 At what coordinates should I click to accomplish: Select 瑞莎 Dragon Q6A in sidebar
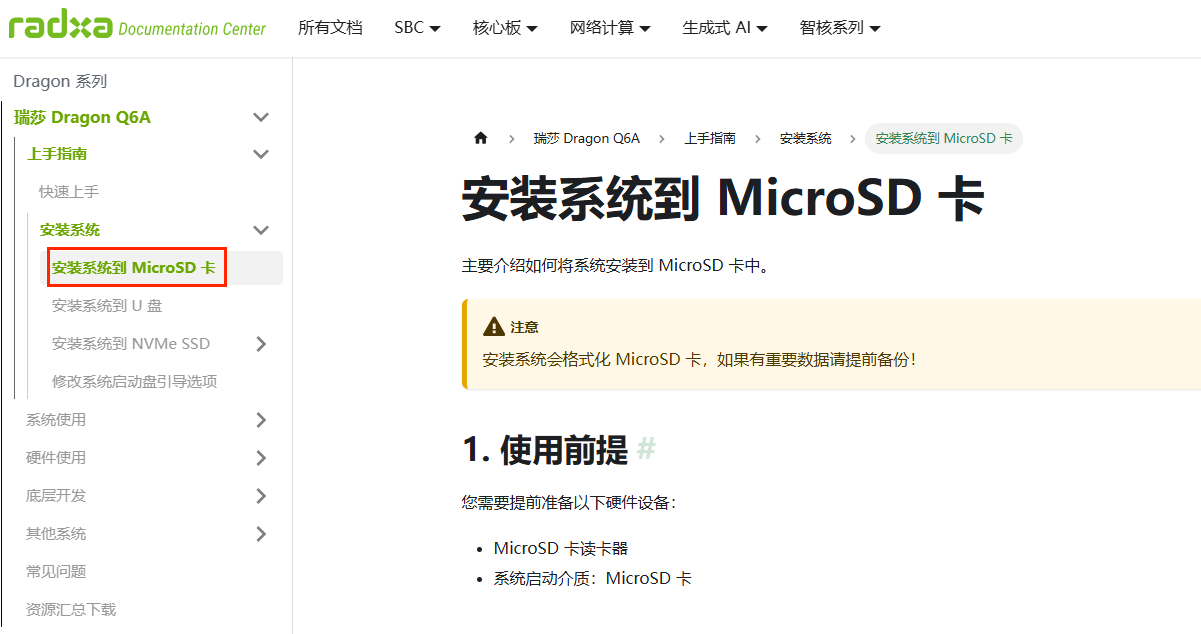point(82,117)
